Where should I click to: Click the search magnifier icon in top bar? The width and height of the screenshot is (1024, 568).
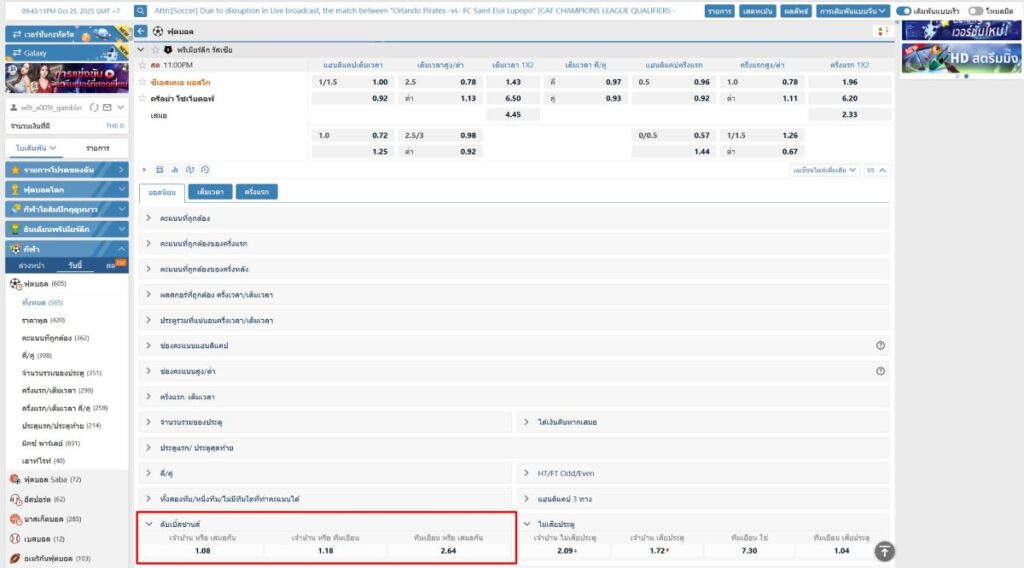pos(143,10)
